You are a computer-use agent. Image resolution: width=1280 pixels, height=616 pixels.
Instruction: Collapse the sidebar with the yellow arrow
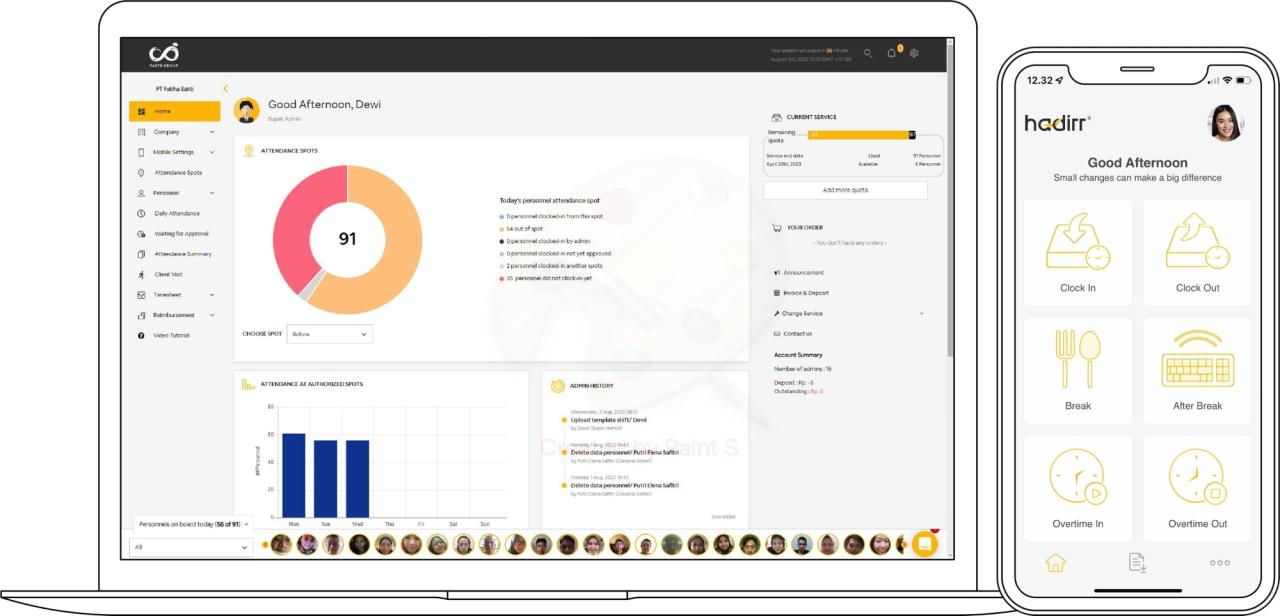(225, 89)
